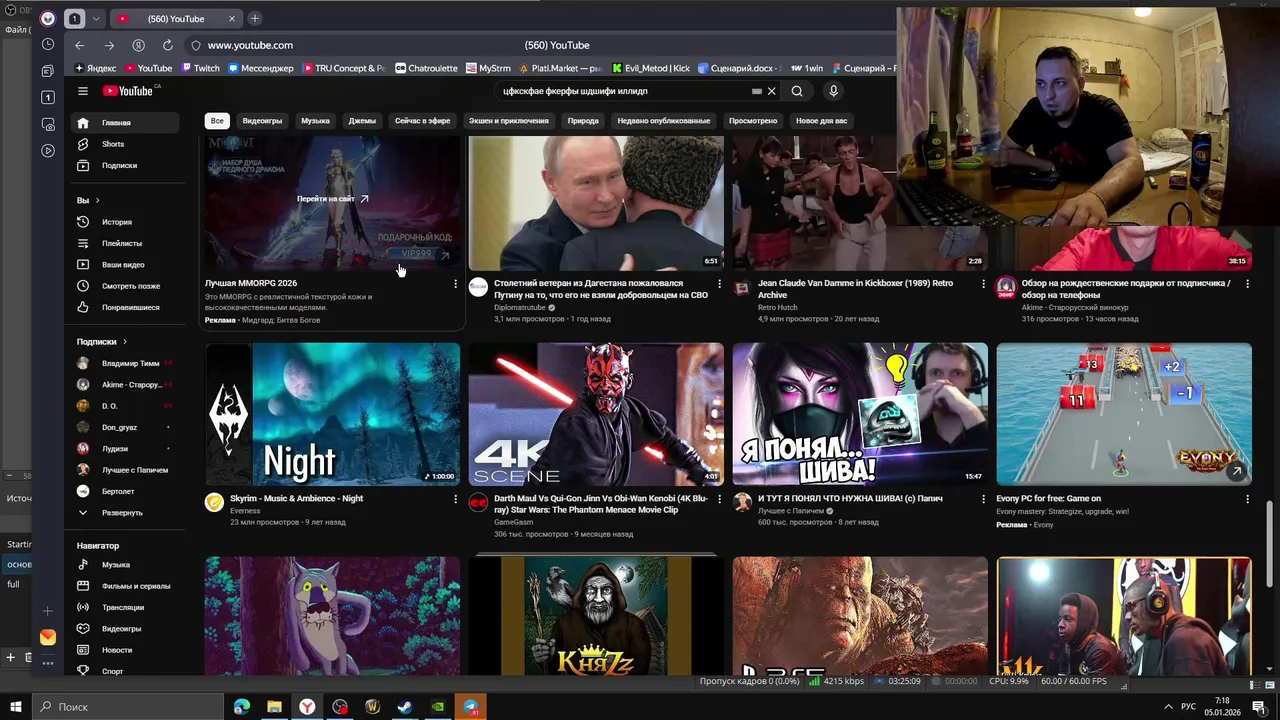Open Фильмы и сериалы in Навигатор
Viewport: 1280px width, 720px height.
(x=126, y=586)
